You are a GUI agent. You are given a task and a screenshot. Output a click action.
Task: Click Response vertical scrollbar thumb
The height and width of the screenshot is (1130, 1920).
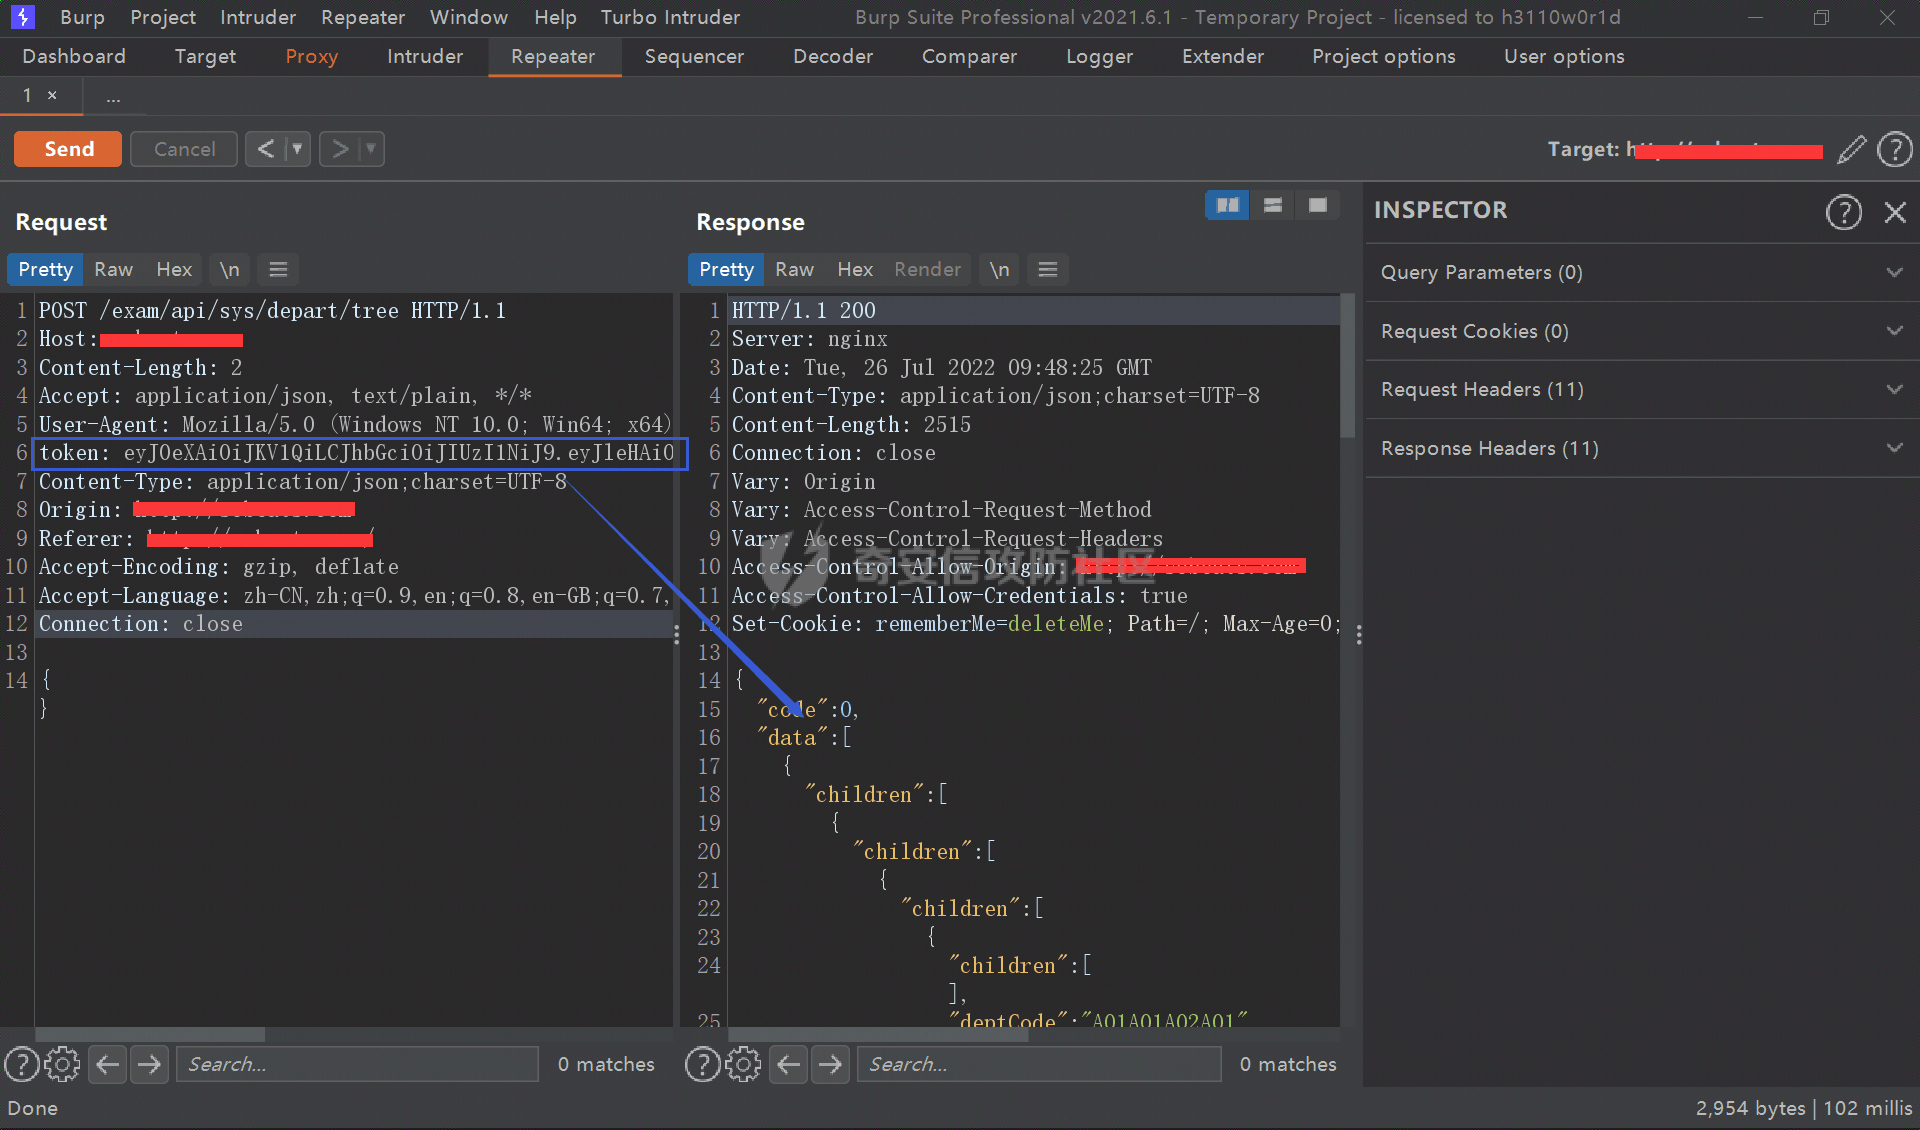pos(1347,365)
